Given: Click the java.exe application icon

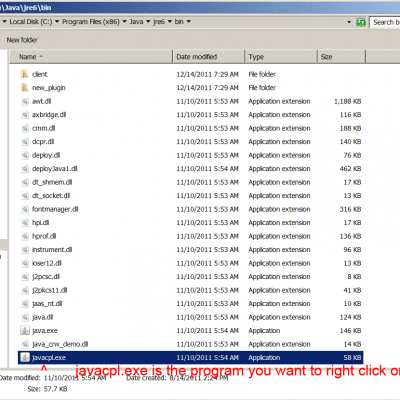Looking at the screenshot, I should tap(25, 330).
